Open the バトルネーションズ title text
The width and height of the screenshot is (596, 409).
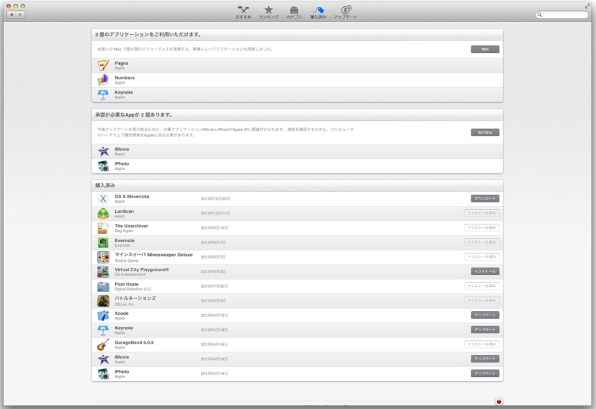[x=135, y=298]
